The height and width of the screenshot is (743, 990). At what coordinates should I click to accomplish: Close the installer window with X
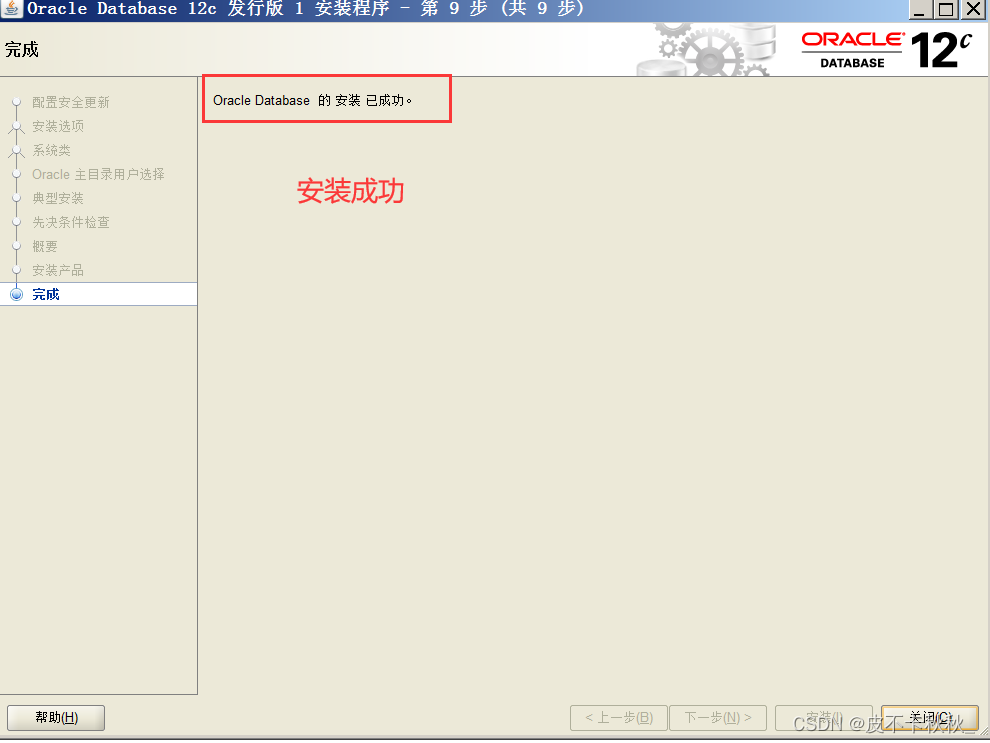(x=973, y=9)
